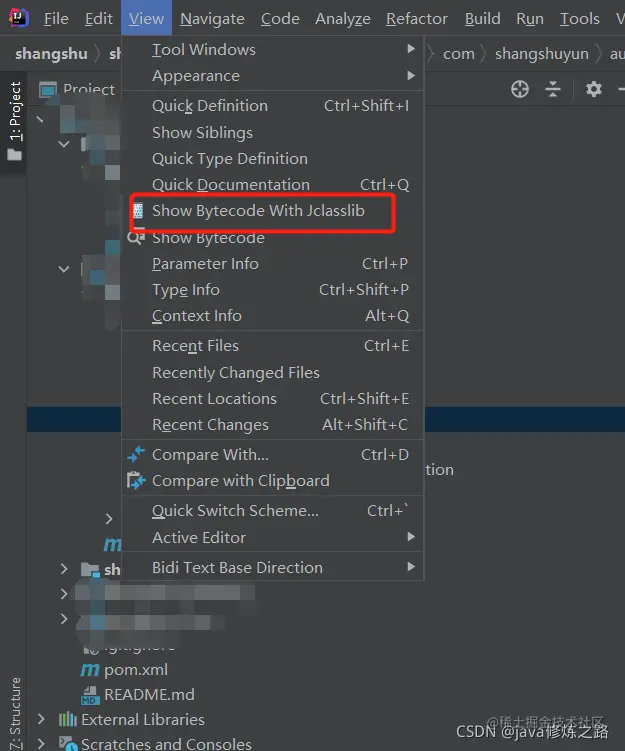Click the External Libraries icon
This screenshot has width=625, height=751.
[68, 719]
